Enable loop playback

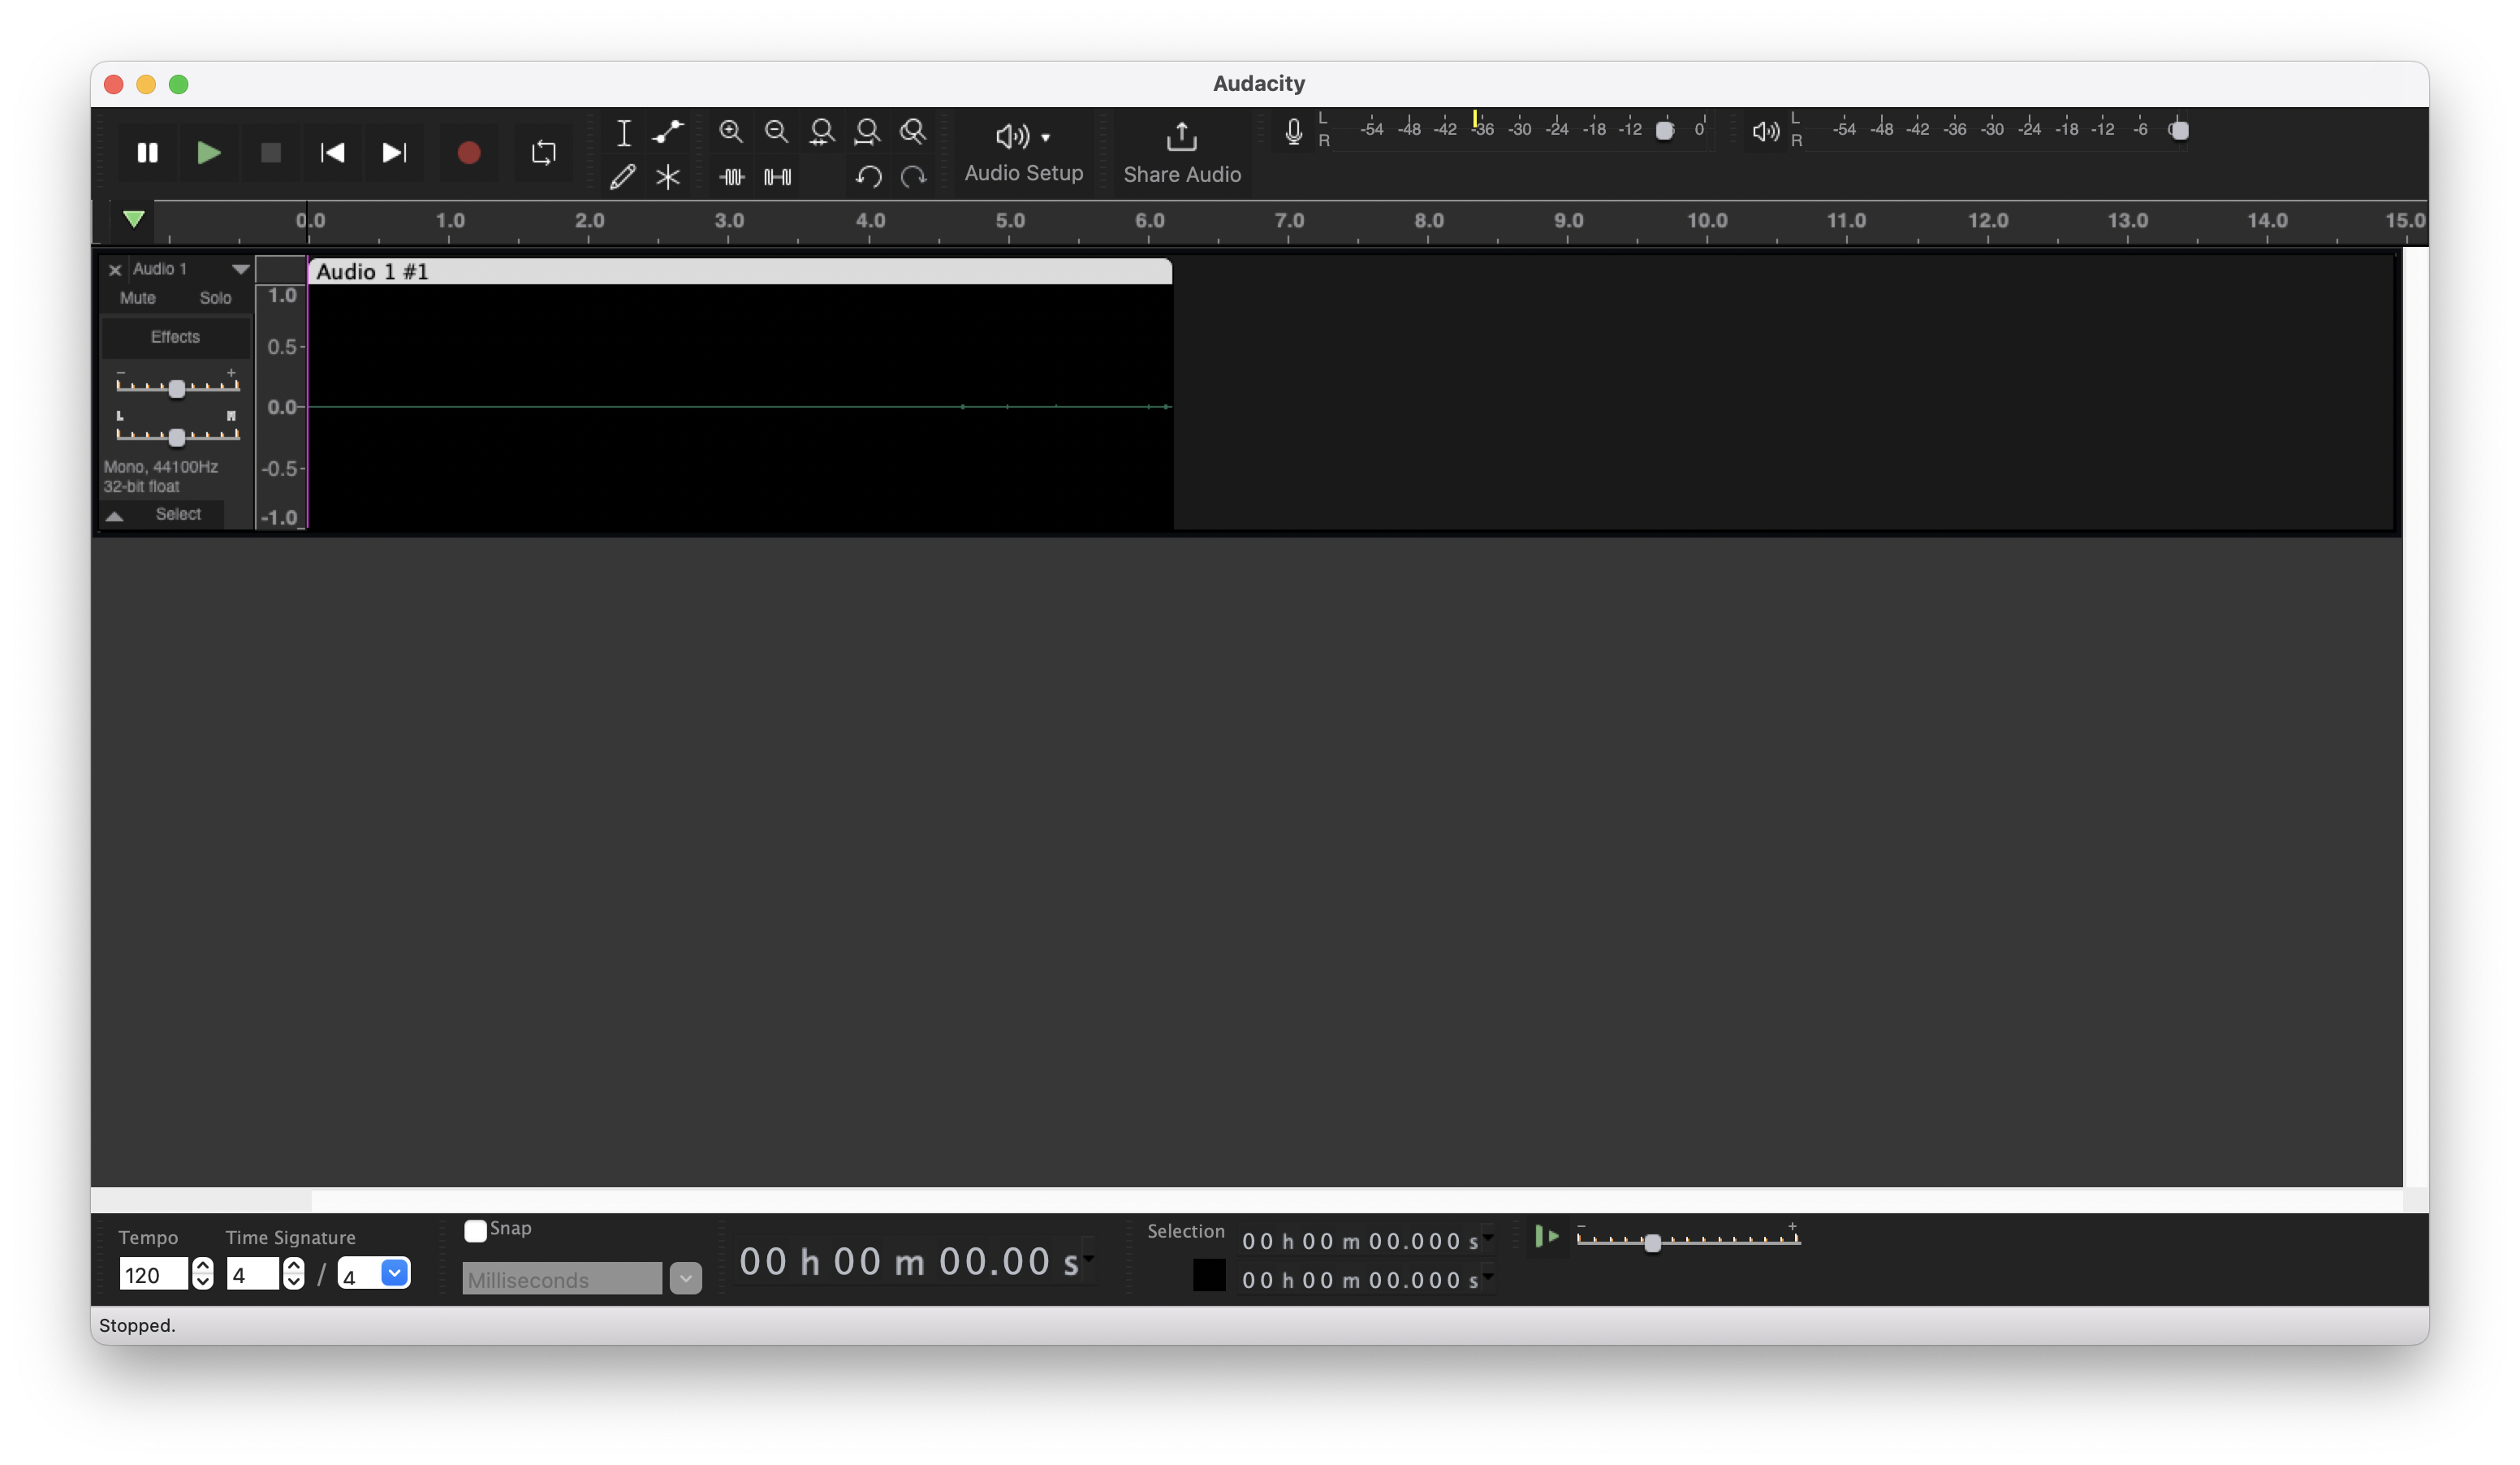coord(543,152)
